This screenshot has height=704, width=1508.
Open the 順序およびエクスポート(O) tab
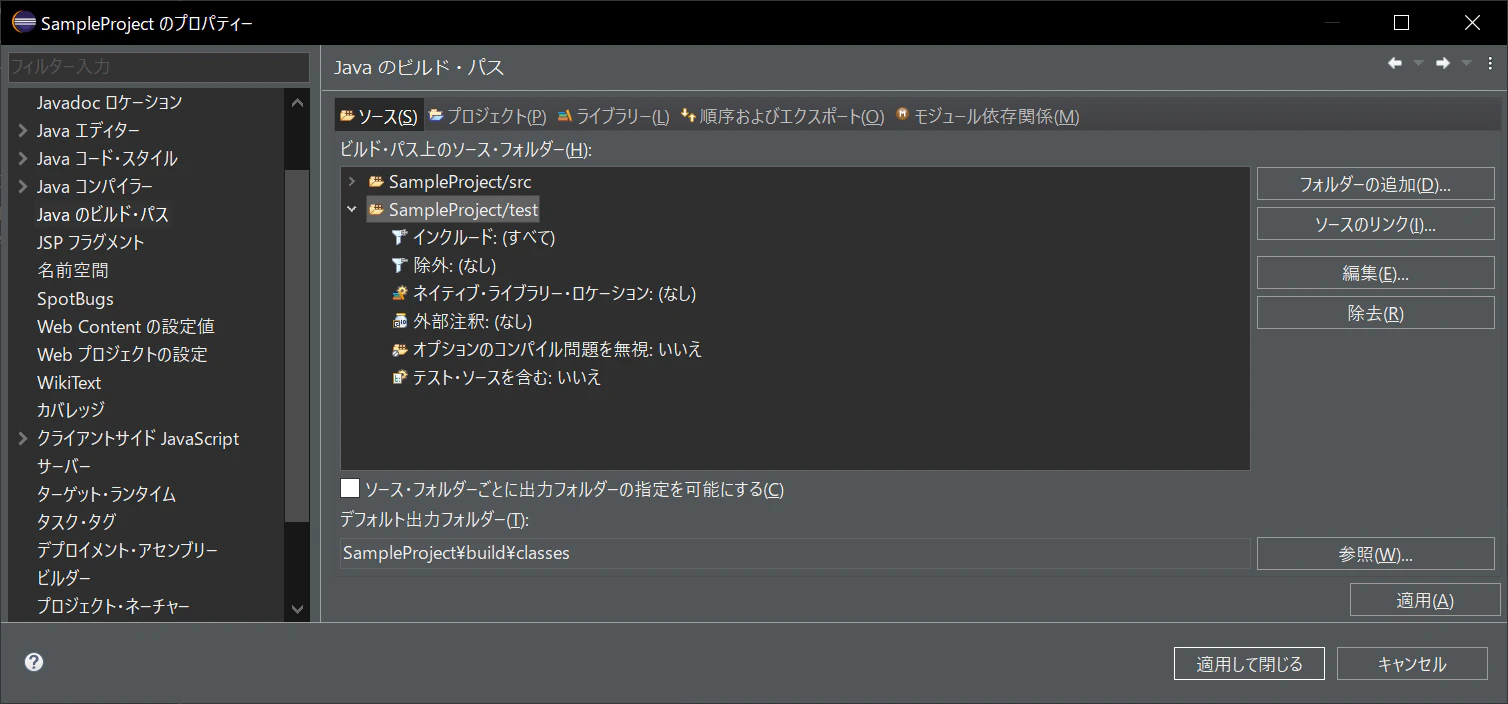pos(782,116)
